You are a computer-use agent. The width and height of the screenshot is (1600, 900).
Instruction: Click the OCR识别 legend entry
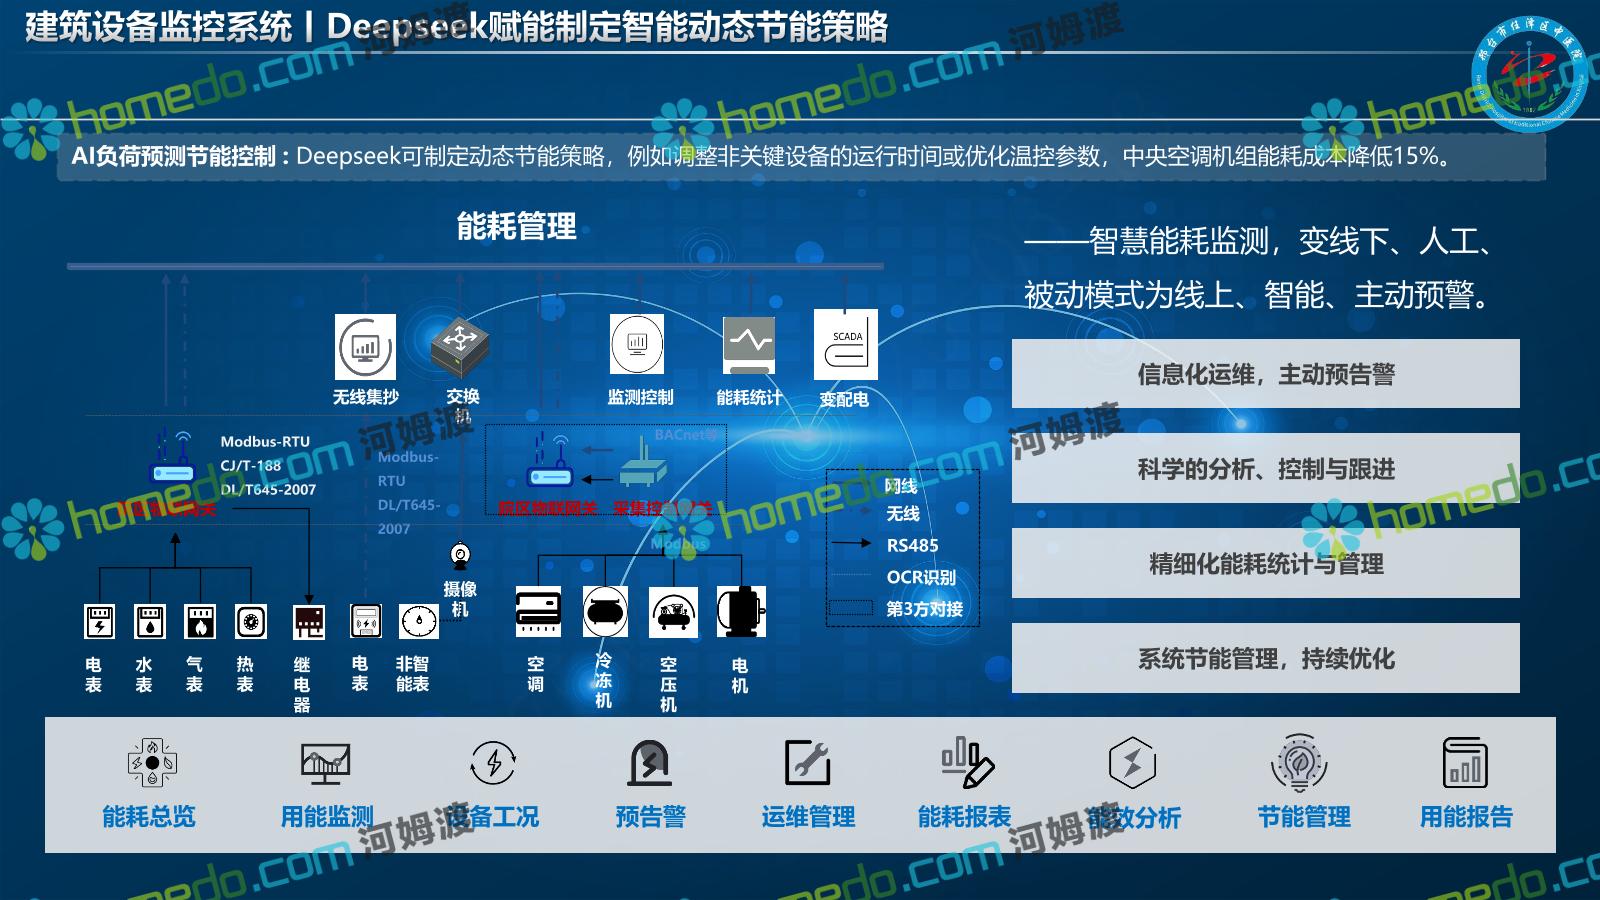click(921, 577)
